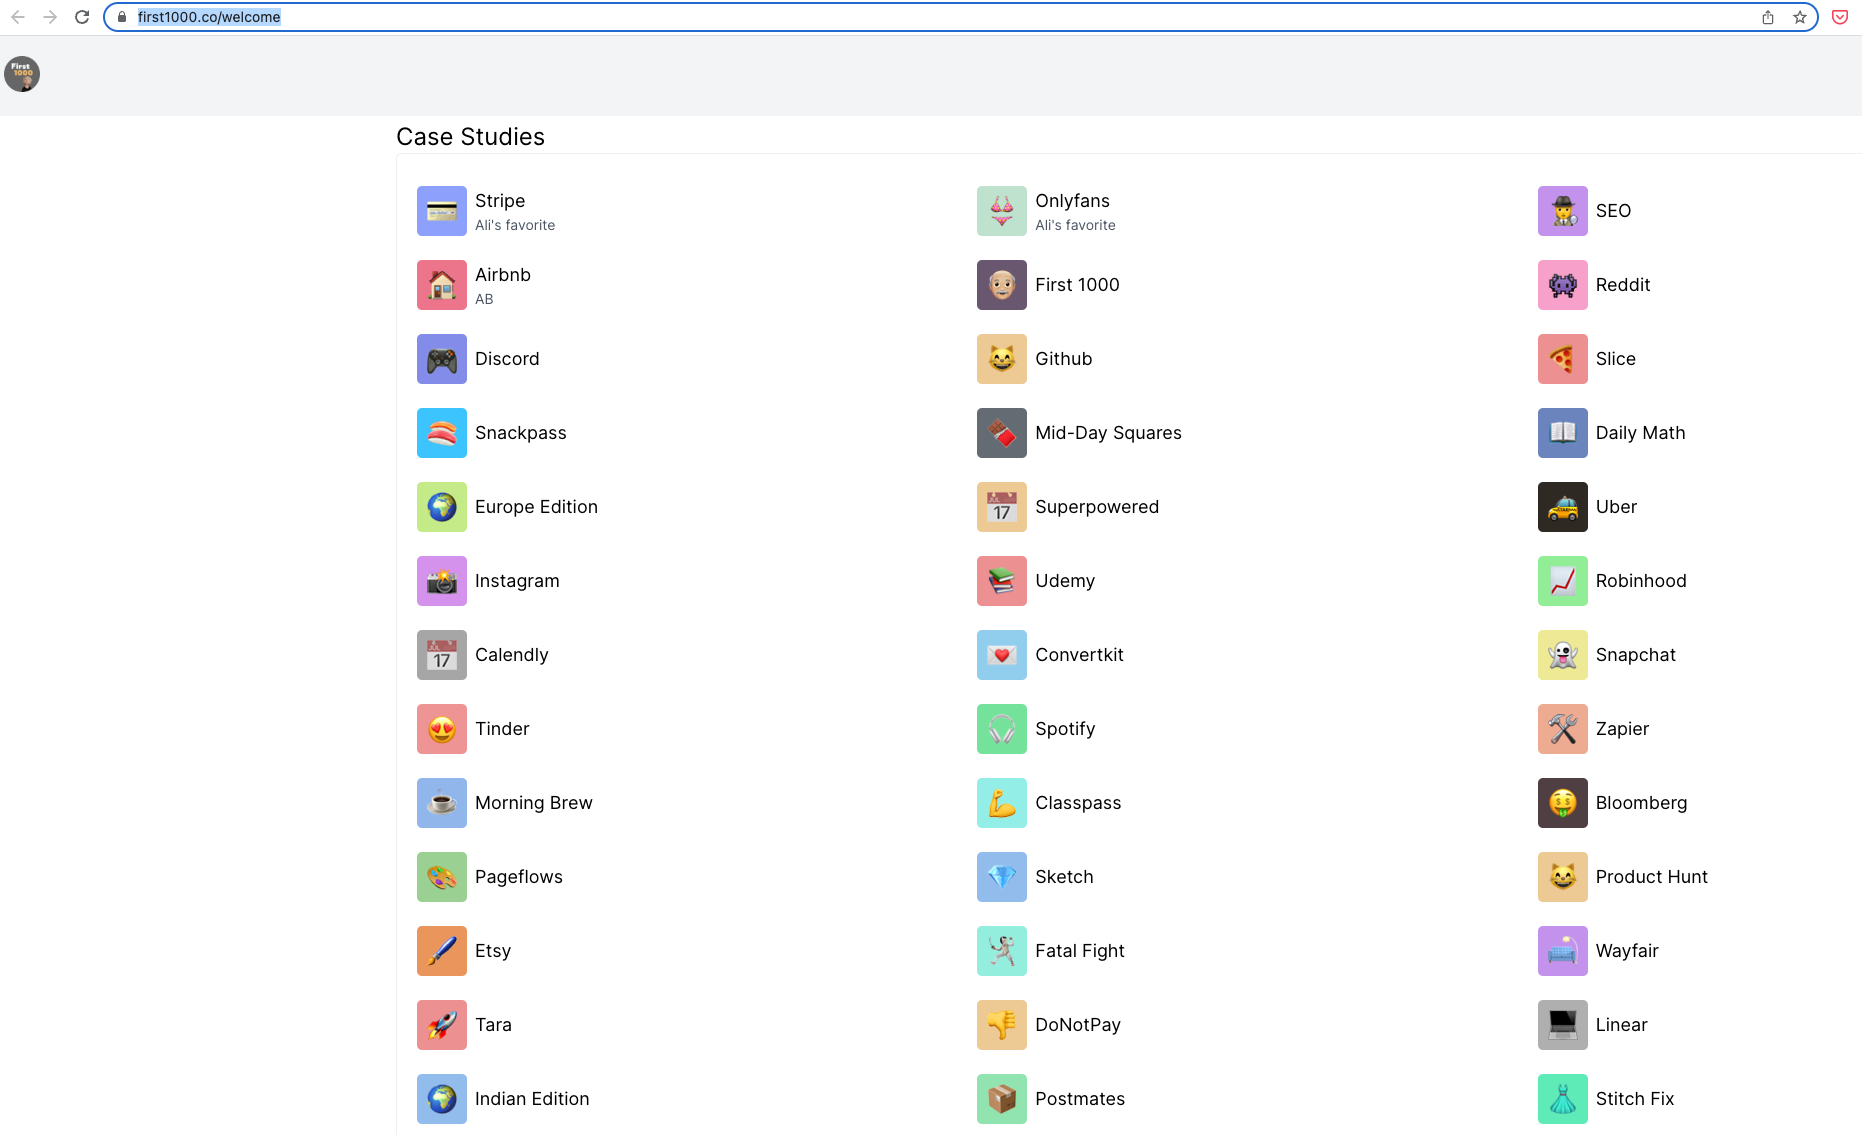The height and width of the screenshot is (1135, 1862).
Task: Click the browser reload button
Action: (x=82, y=17)
